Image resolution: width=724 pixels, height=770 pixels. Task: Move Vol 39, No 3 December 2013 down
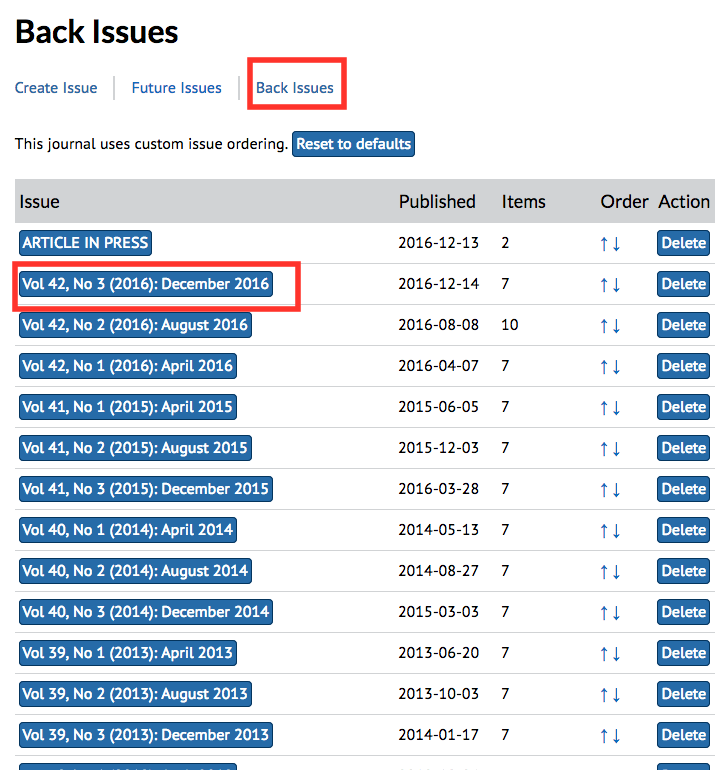[617, 735]
